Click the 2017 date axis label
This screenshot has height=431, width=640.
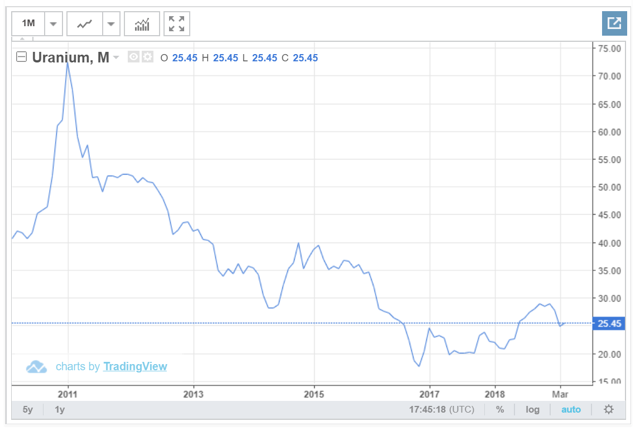429,394
